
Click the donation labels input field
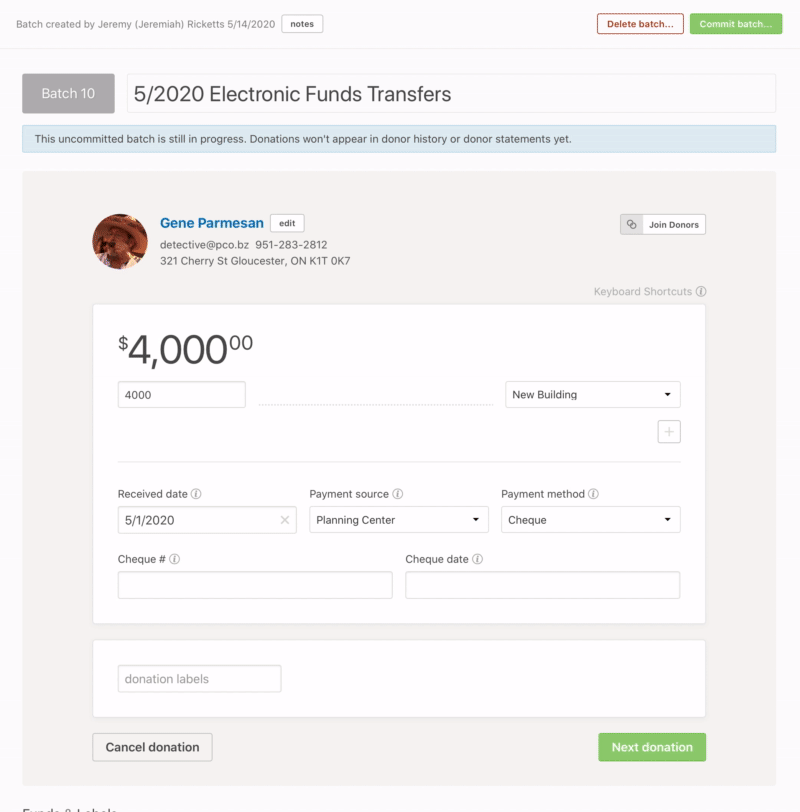point(199,679)
